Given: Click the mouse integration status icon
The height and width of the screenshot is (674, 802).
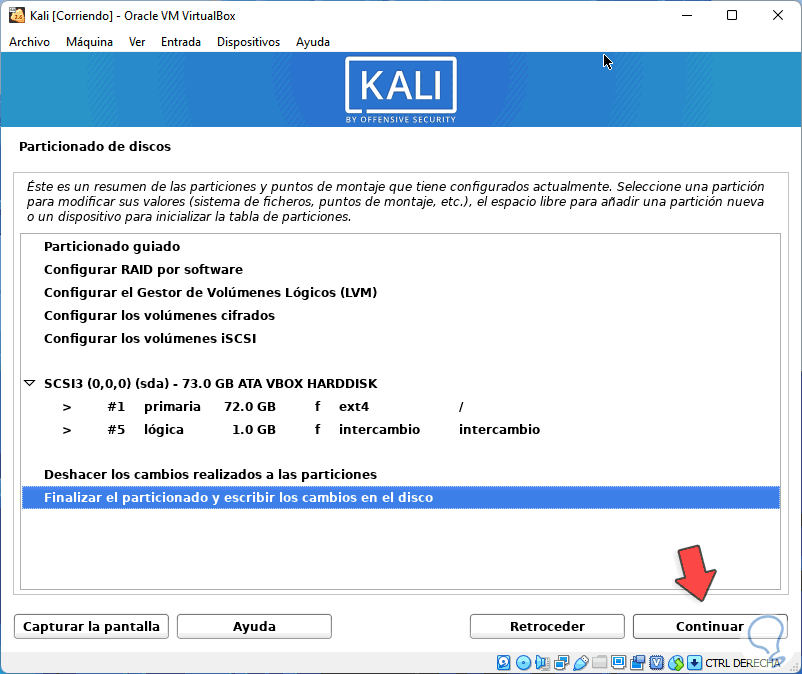Looking at the screenshot, I should pos(676,663).
